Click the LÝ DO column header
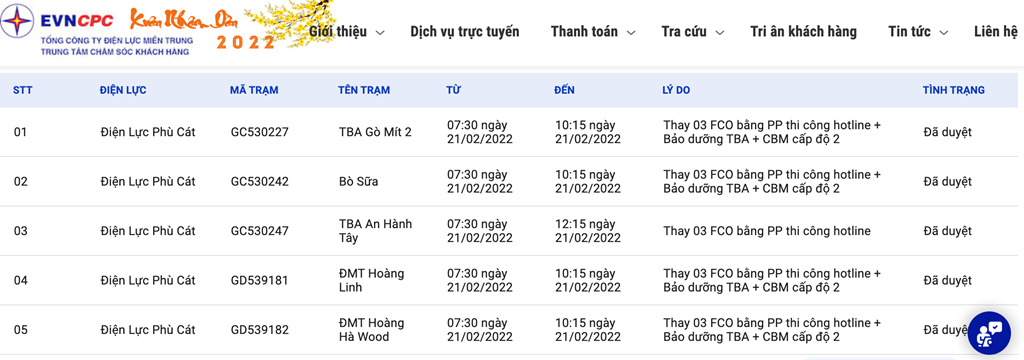1024x360 pixels. click(676, 90)
